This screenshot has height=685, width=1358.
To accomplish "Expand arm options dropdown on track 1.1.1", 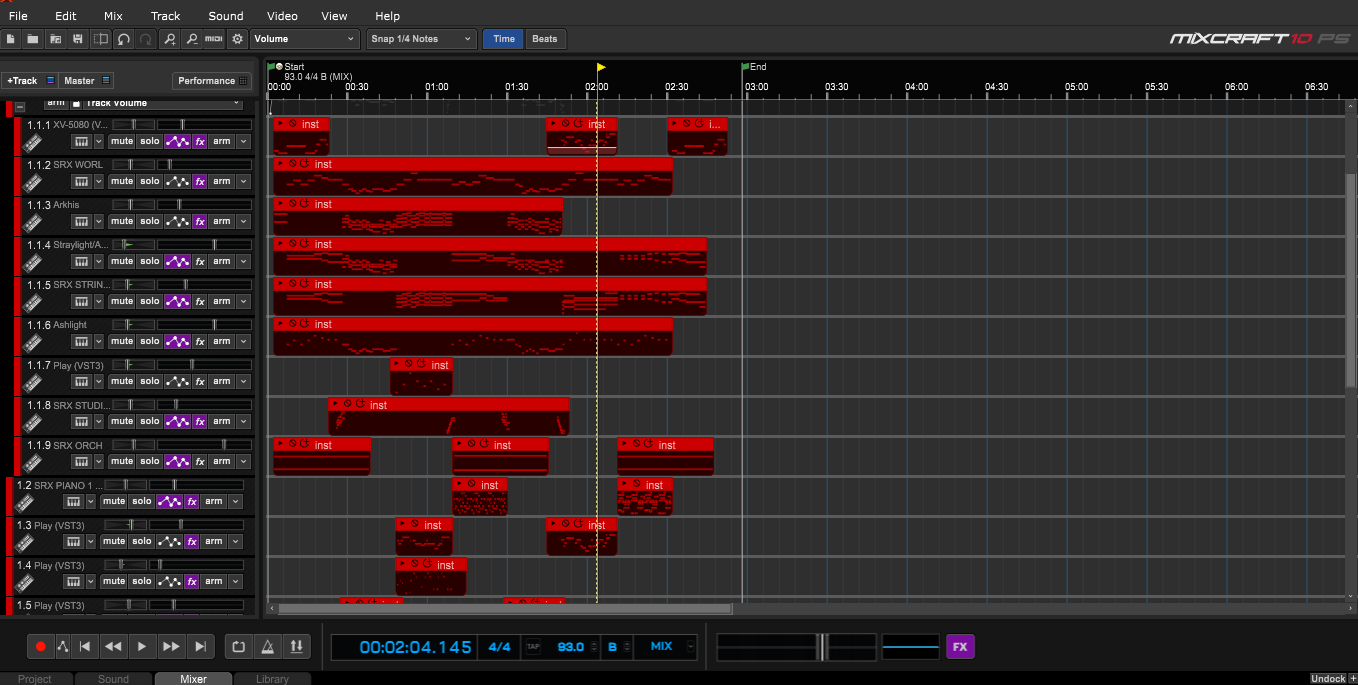I will (x=243, y=141).
